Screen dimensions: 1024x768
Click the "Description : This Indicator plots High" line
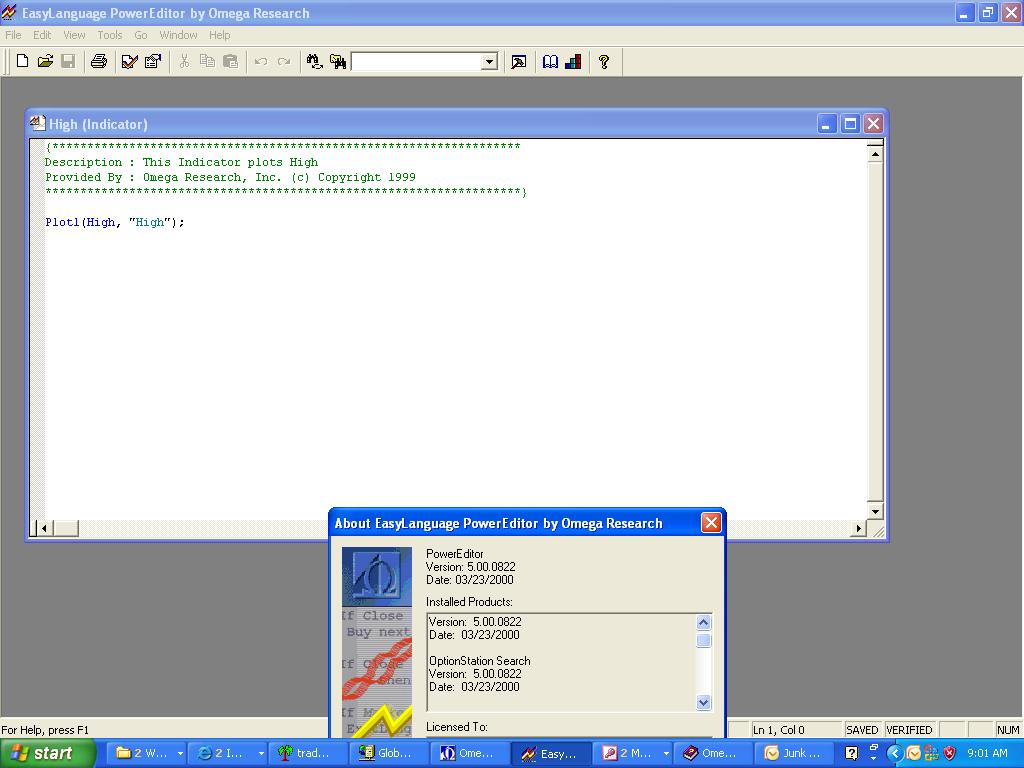(x=182, y=162)
